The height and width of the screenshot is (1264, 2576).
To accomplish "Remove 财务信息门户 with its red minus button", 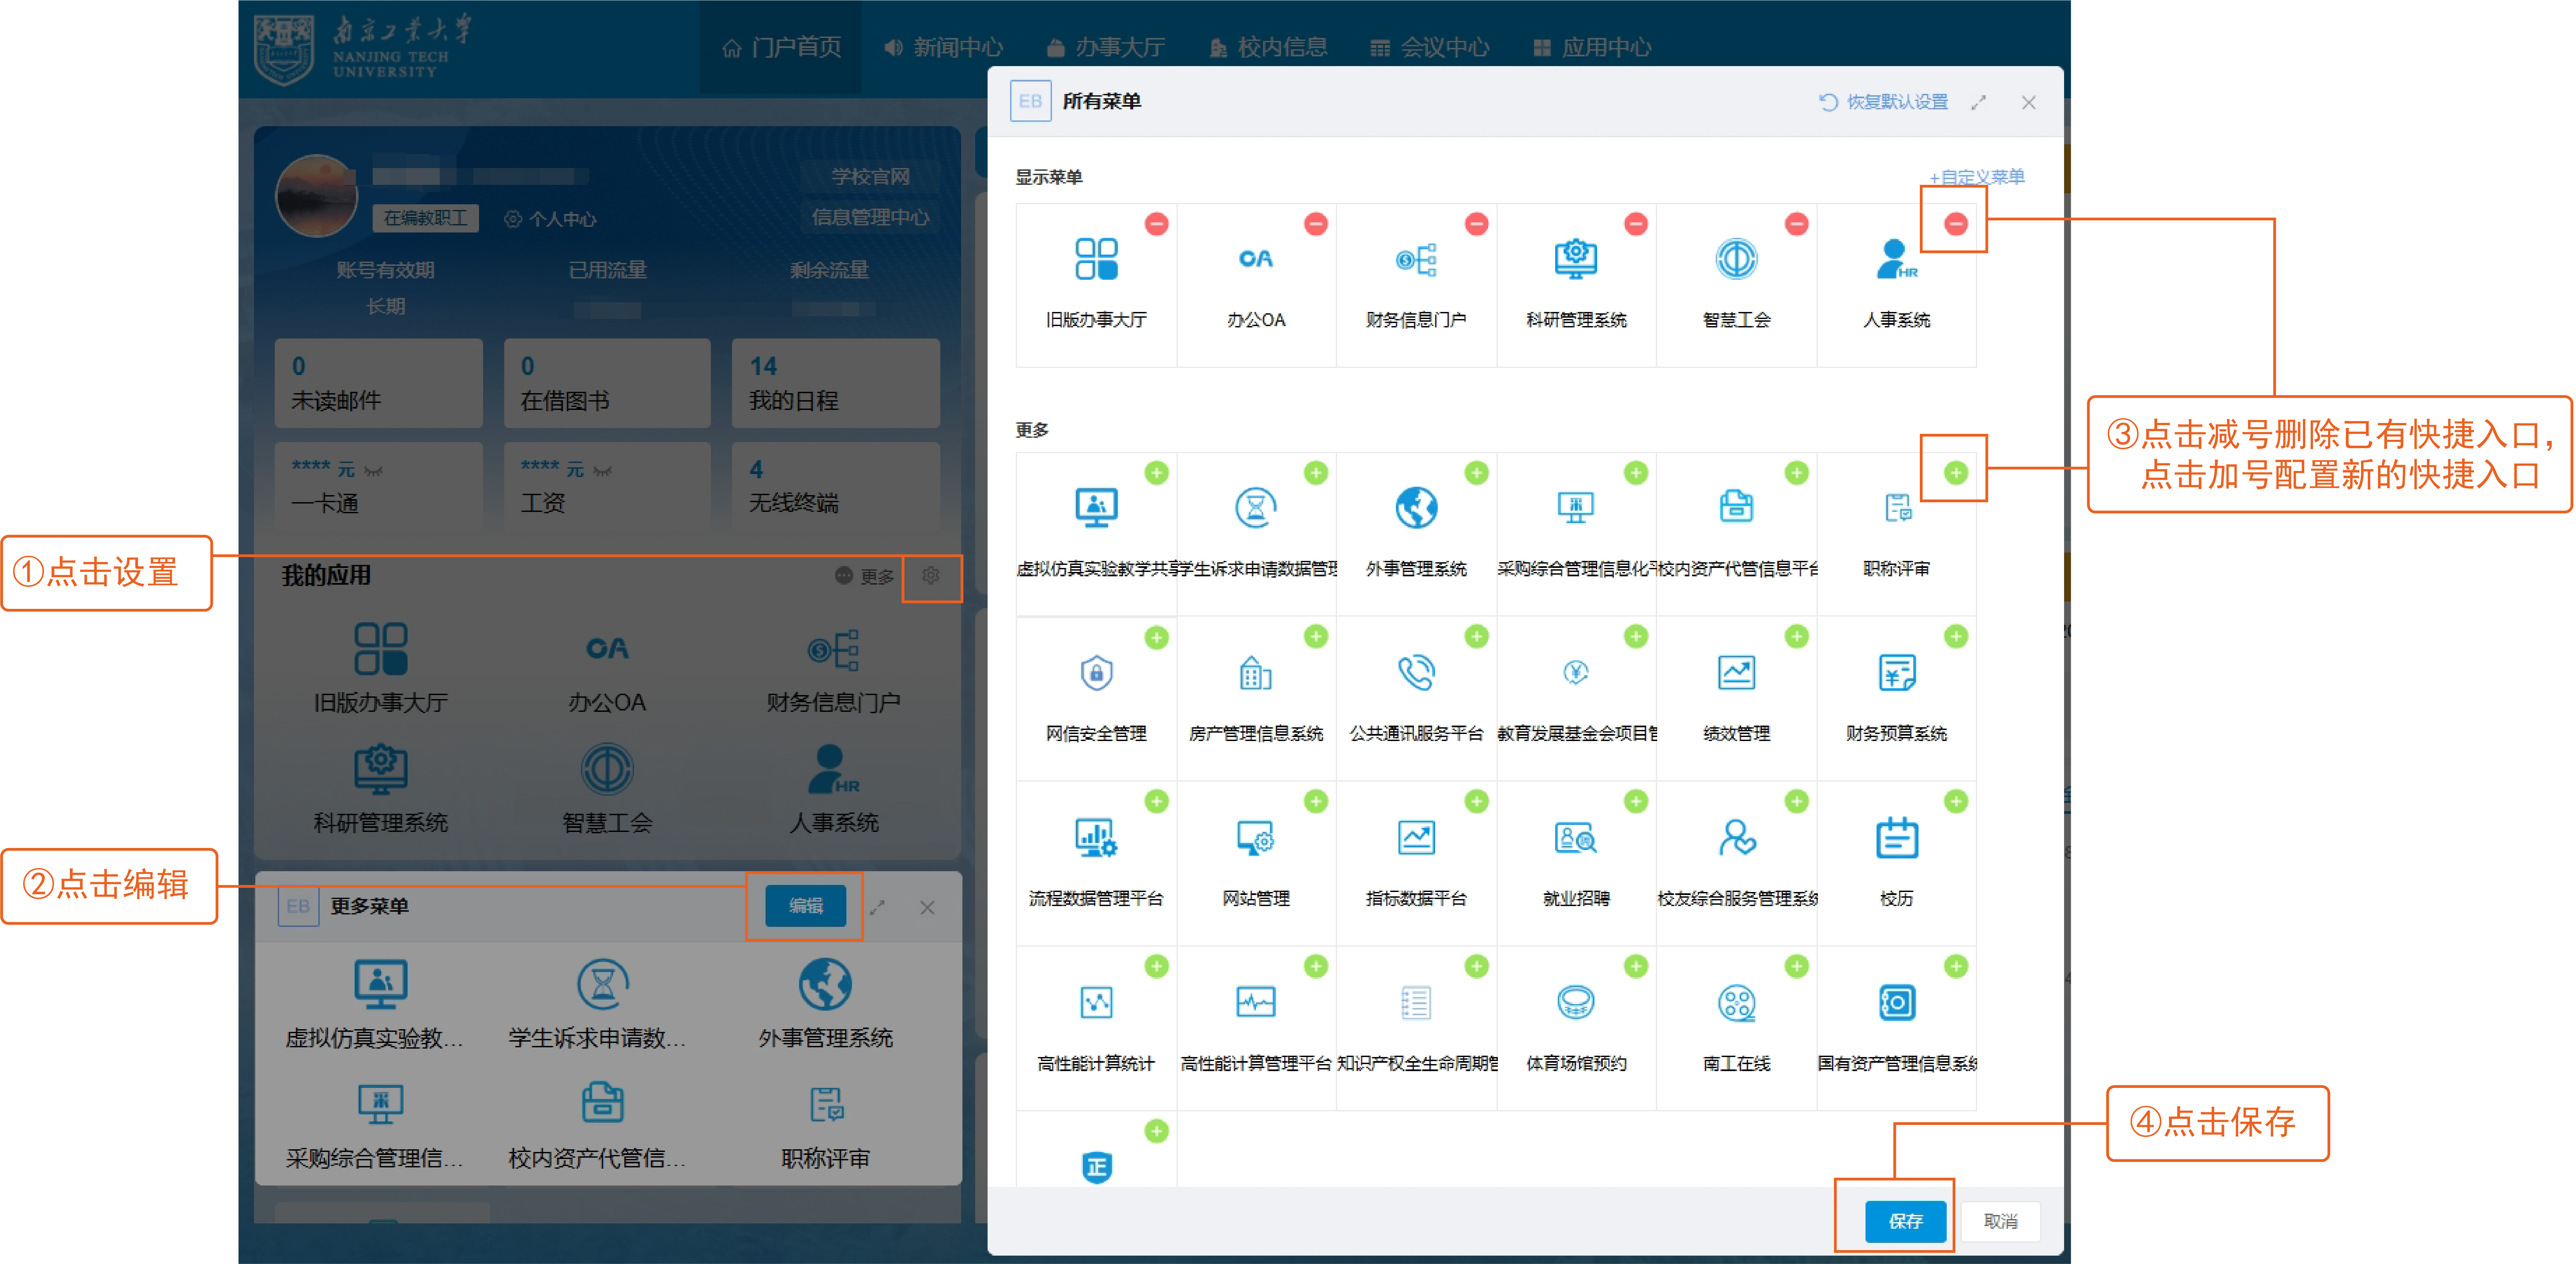I will 1476,224.
